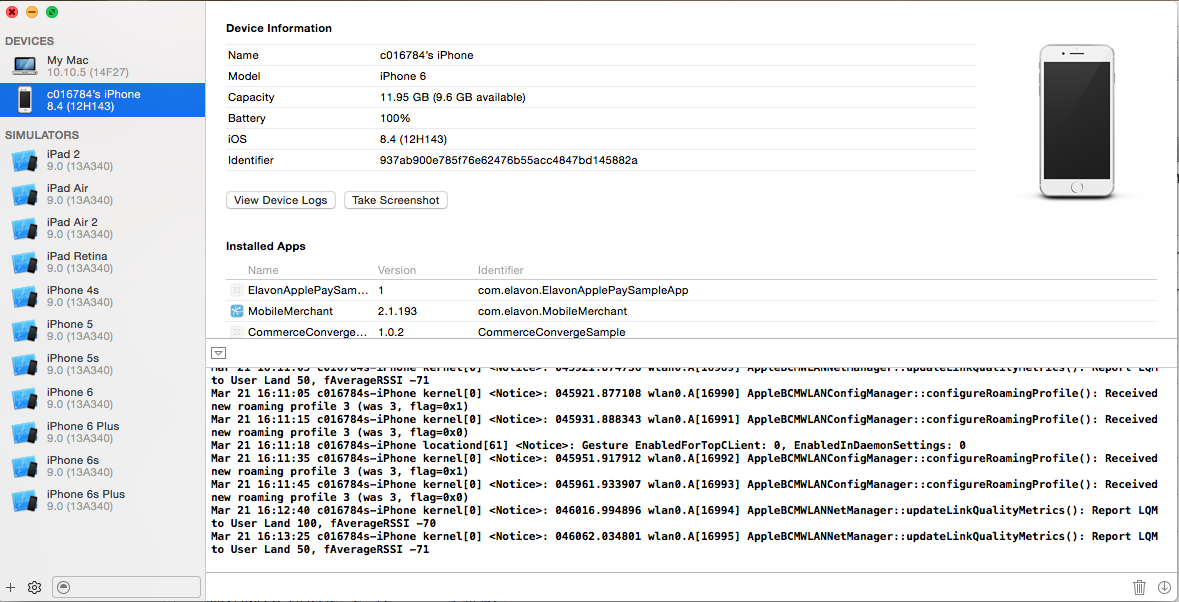Image resolution: width=1179 pixels, height=602 pixels.
Task: Click the yellow minimize window button
Action: [x=32, y=12]
